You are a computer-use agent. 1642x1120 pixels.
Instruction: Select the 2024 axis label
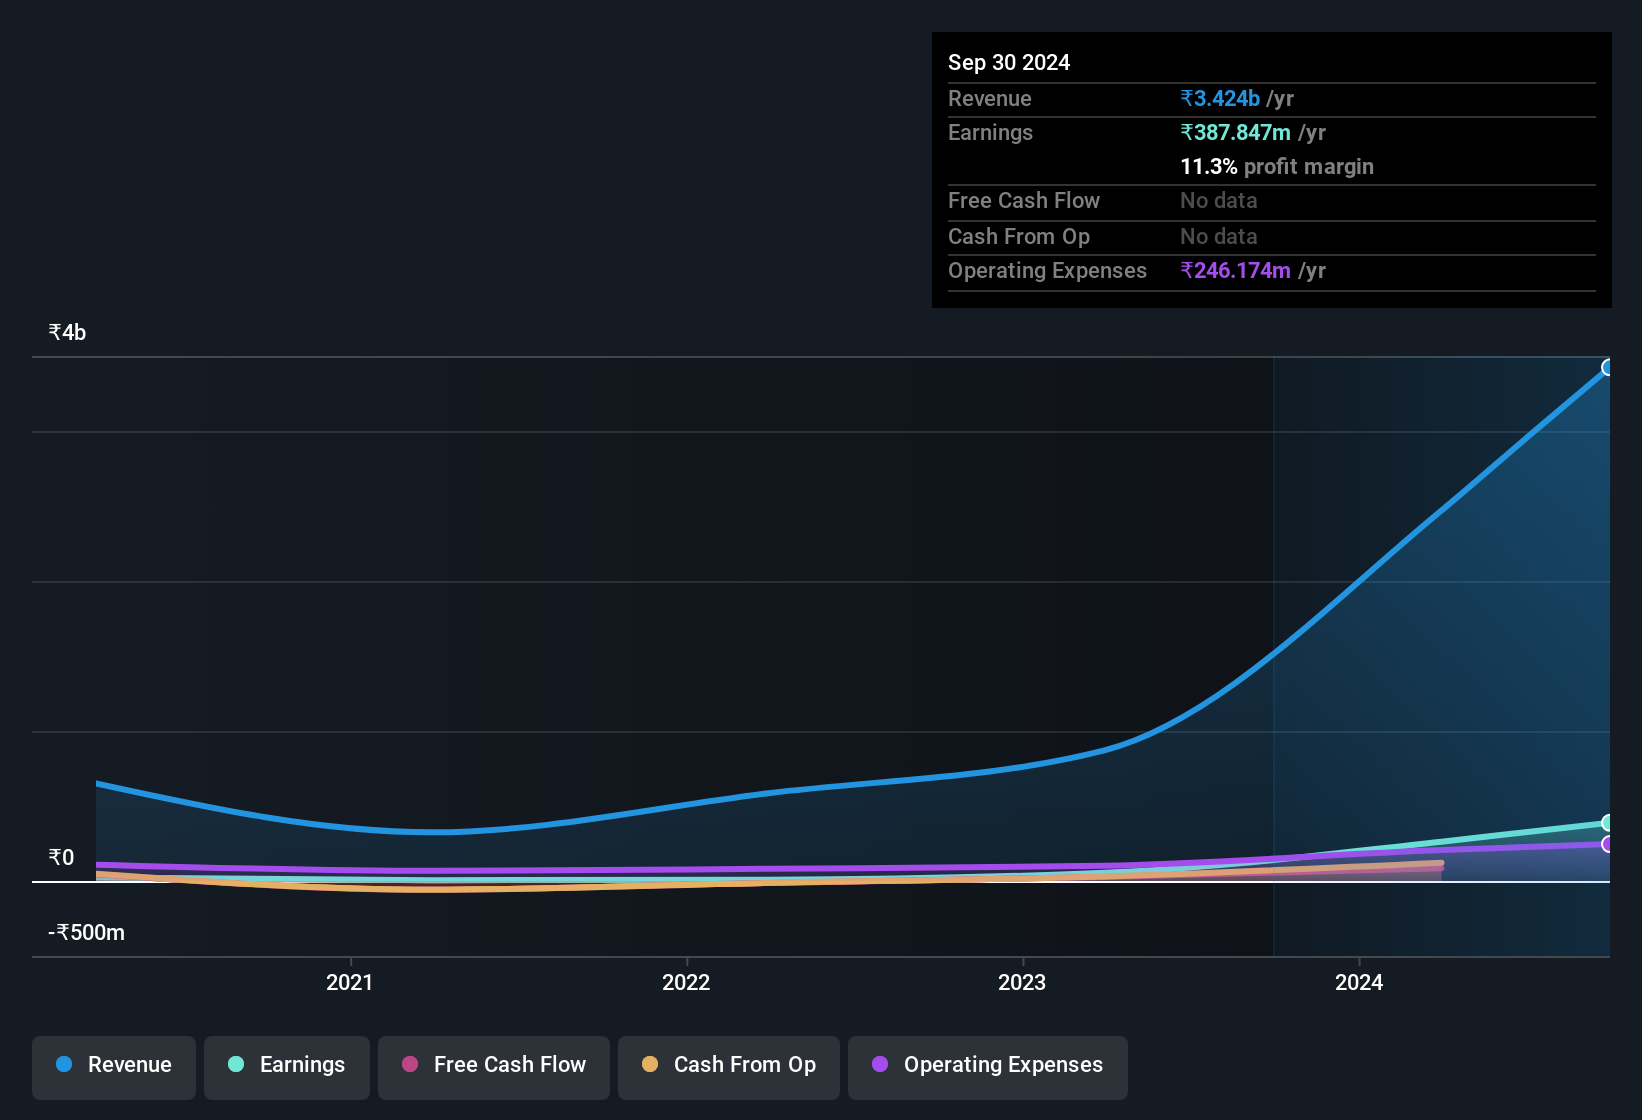1359,982
